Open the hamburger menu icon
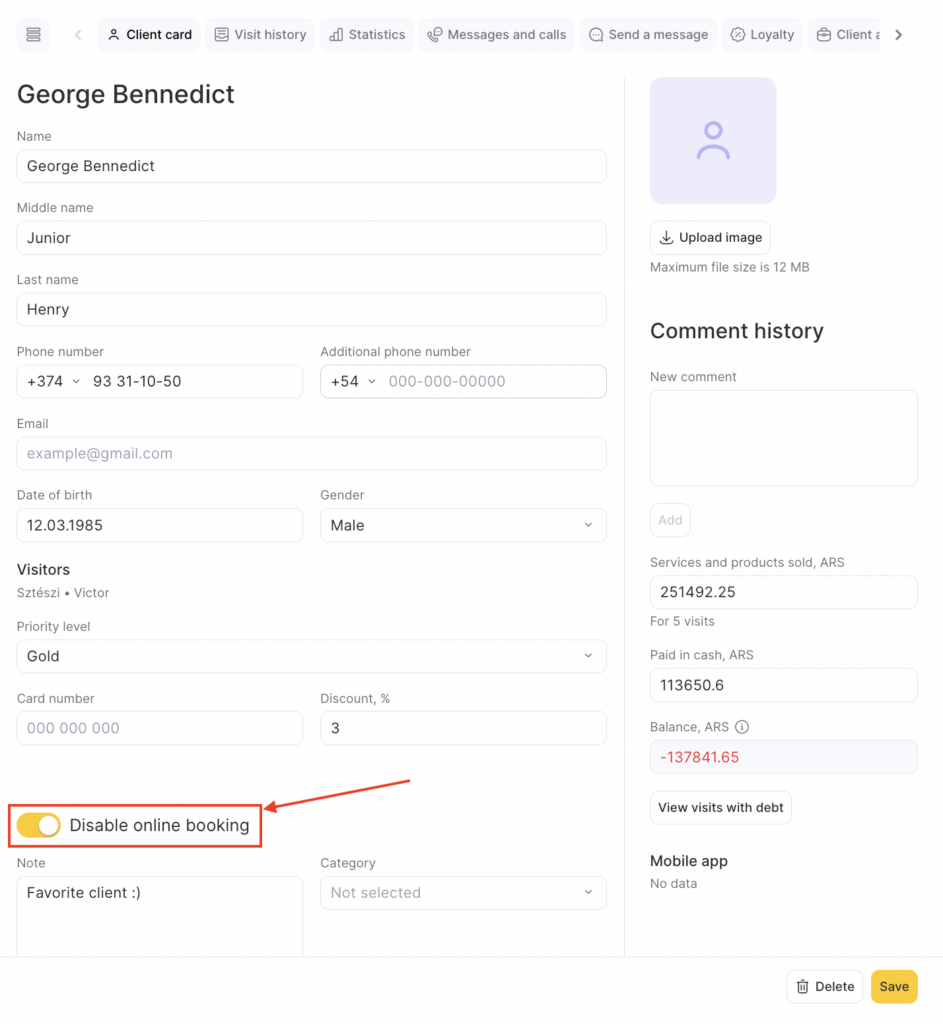The width and height of the screenshot is (943, 1024). click(x=33, y=35)
